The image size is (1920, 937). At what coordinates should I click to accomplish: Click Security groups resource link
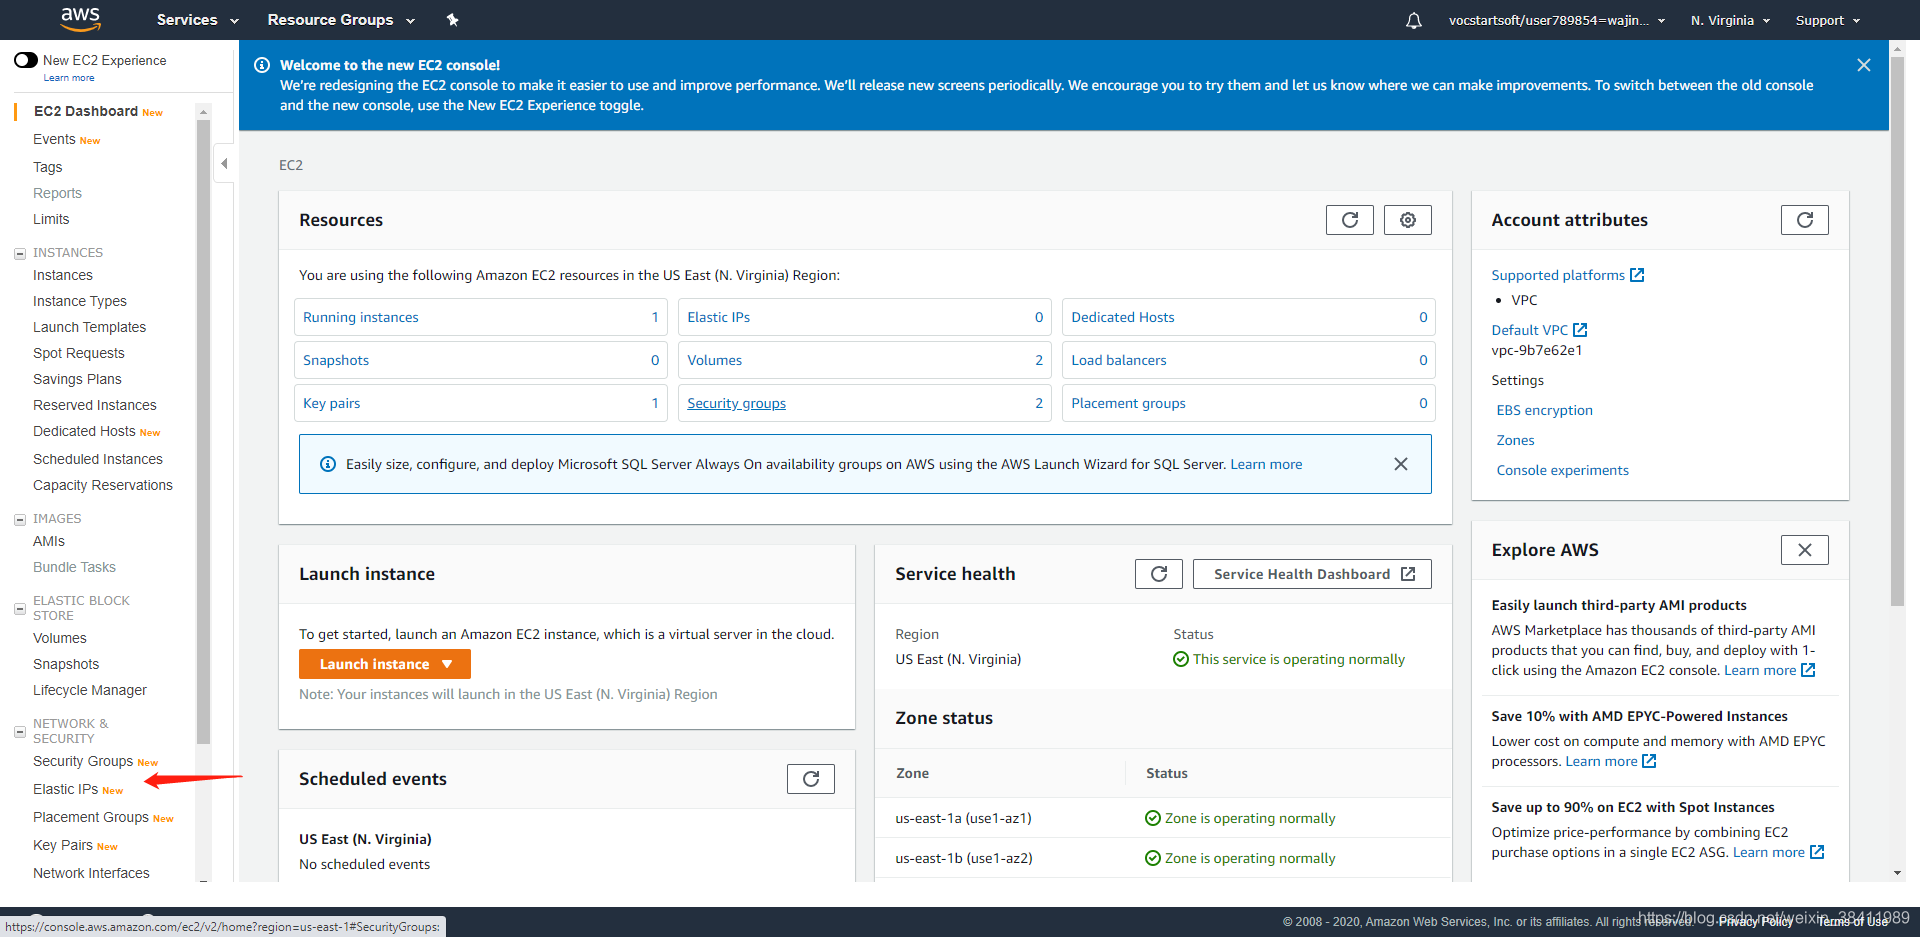pos(736,403)
